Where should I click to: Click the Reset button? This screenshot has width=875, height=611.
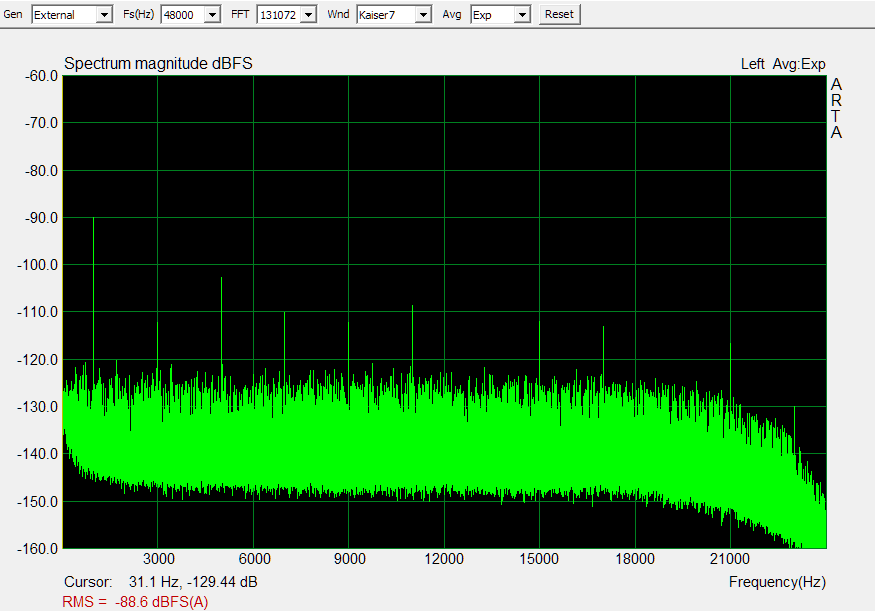559,15
